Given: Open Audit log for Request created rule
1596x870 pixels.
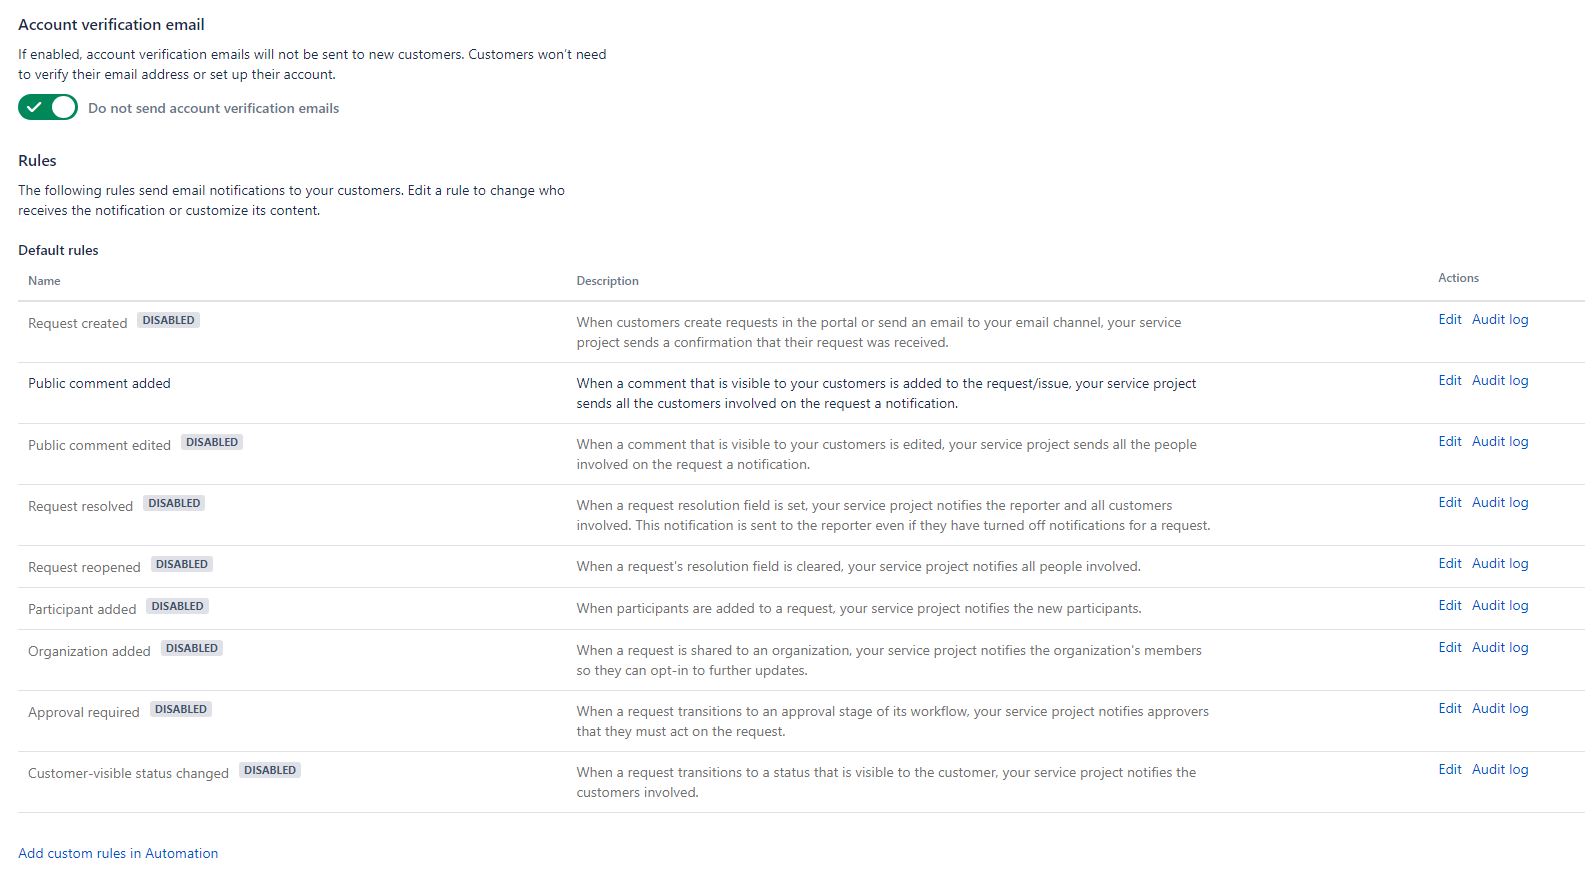Looking at the screenshot, I should click(x=1500, y=319).
